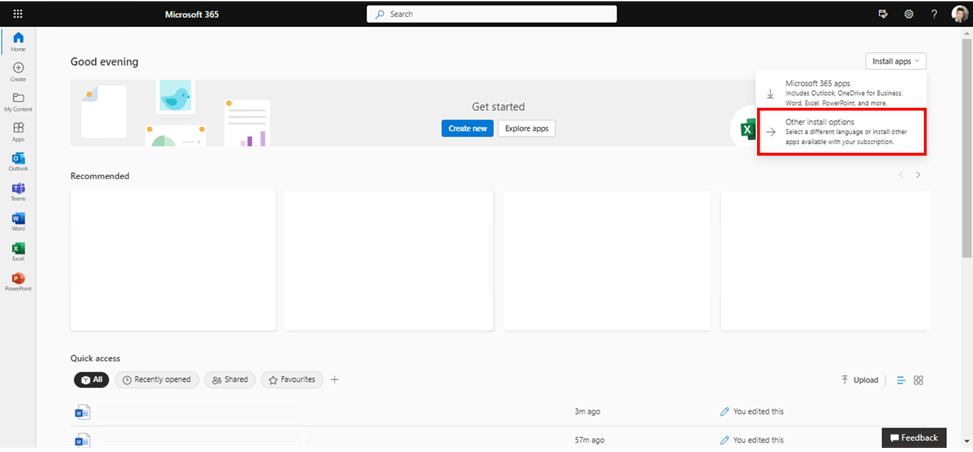Click the magnifier icon in search box

[x=380, y=14]
